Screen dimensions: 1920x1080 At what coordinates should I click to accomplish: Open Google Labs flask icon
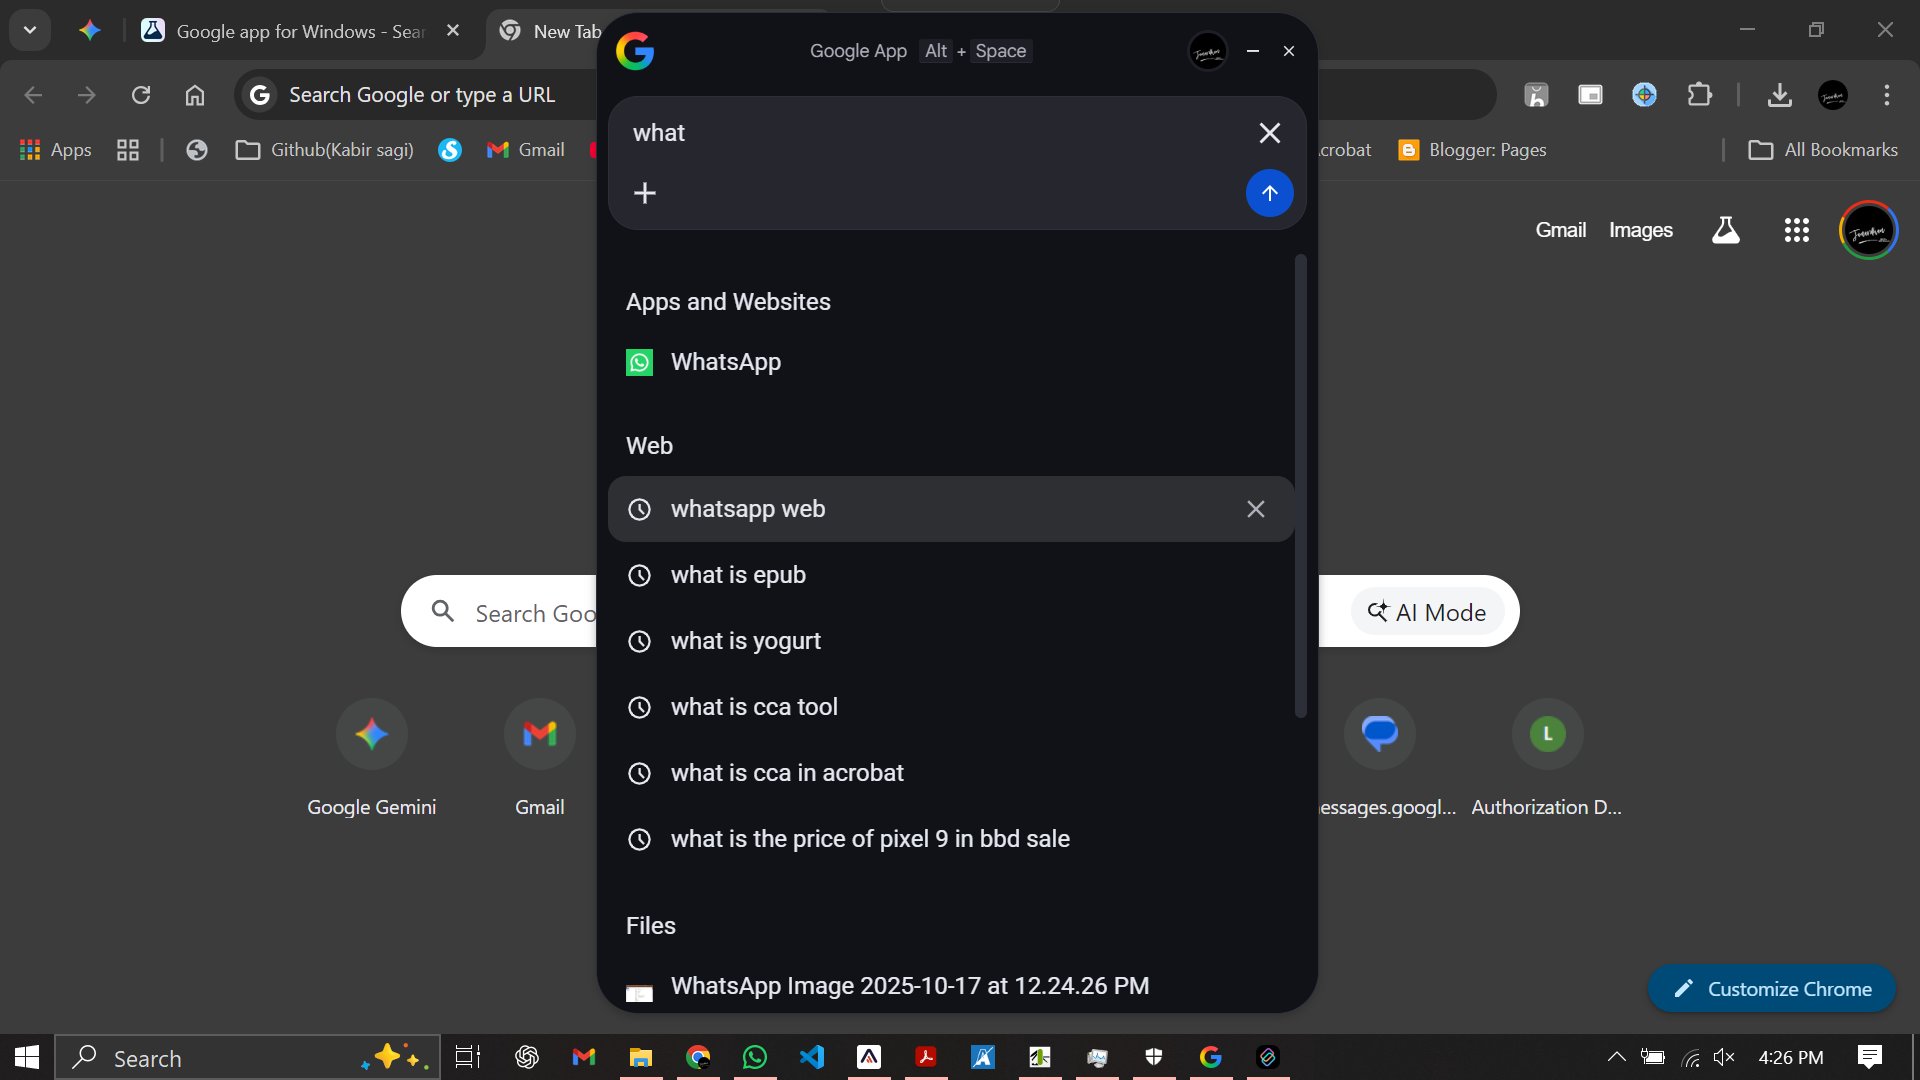click(x=1725, y=231)
